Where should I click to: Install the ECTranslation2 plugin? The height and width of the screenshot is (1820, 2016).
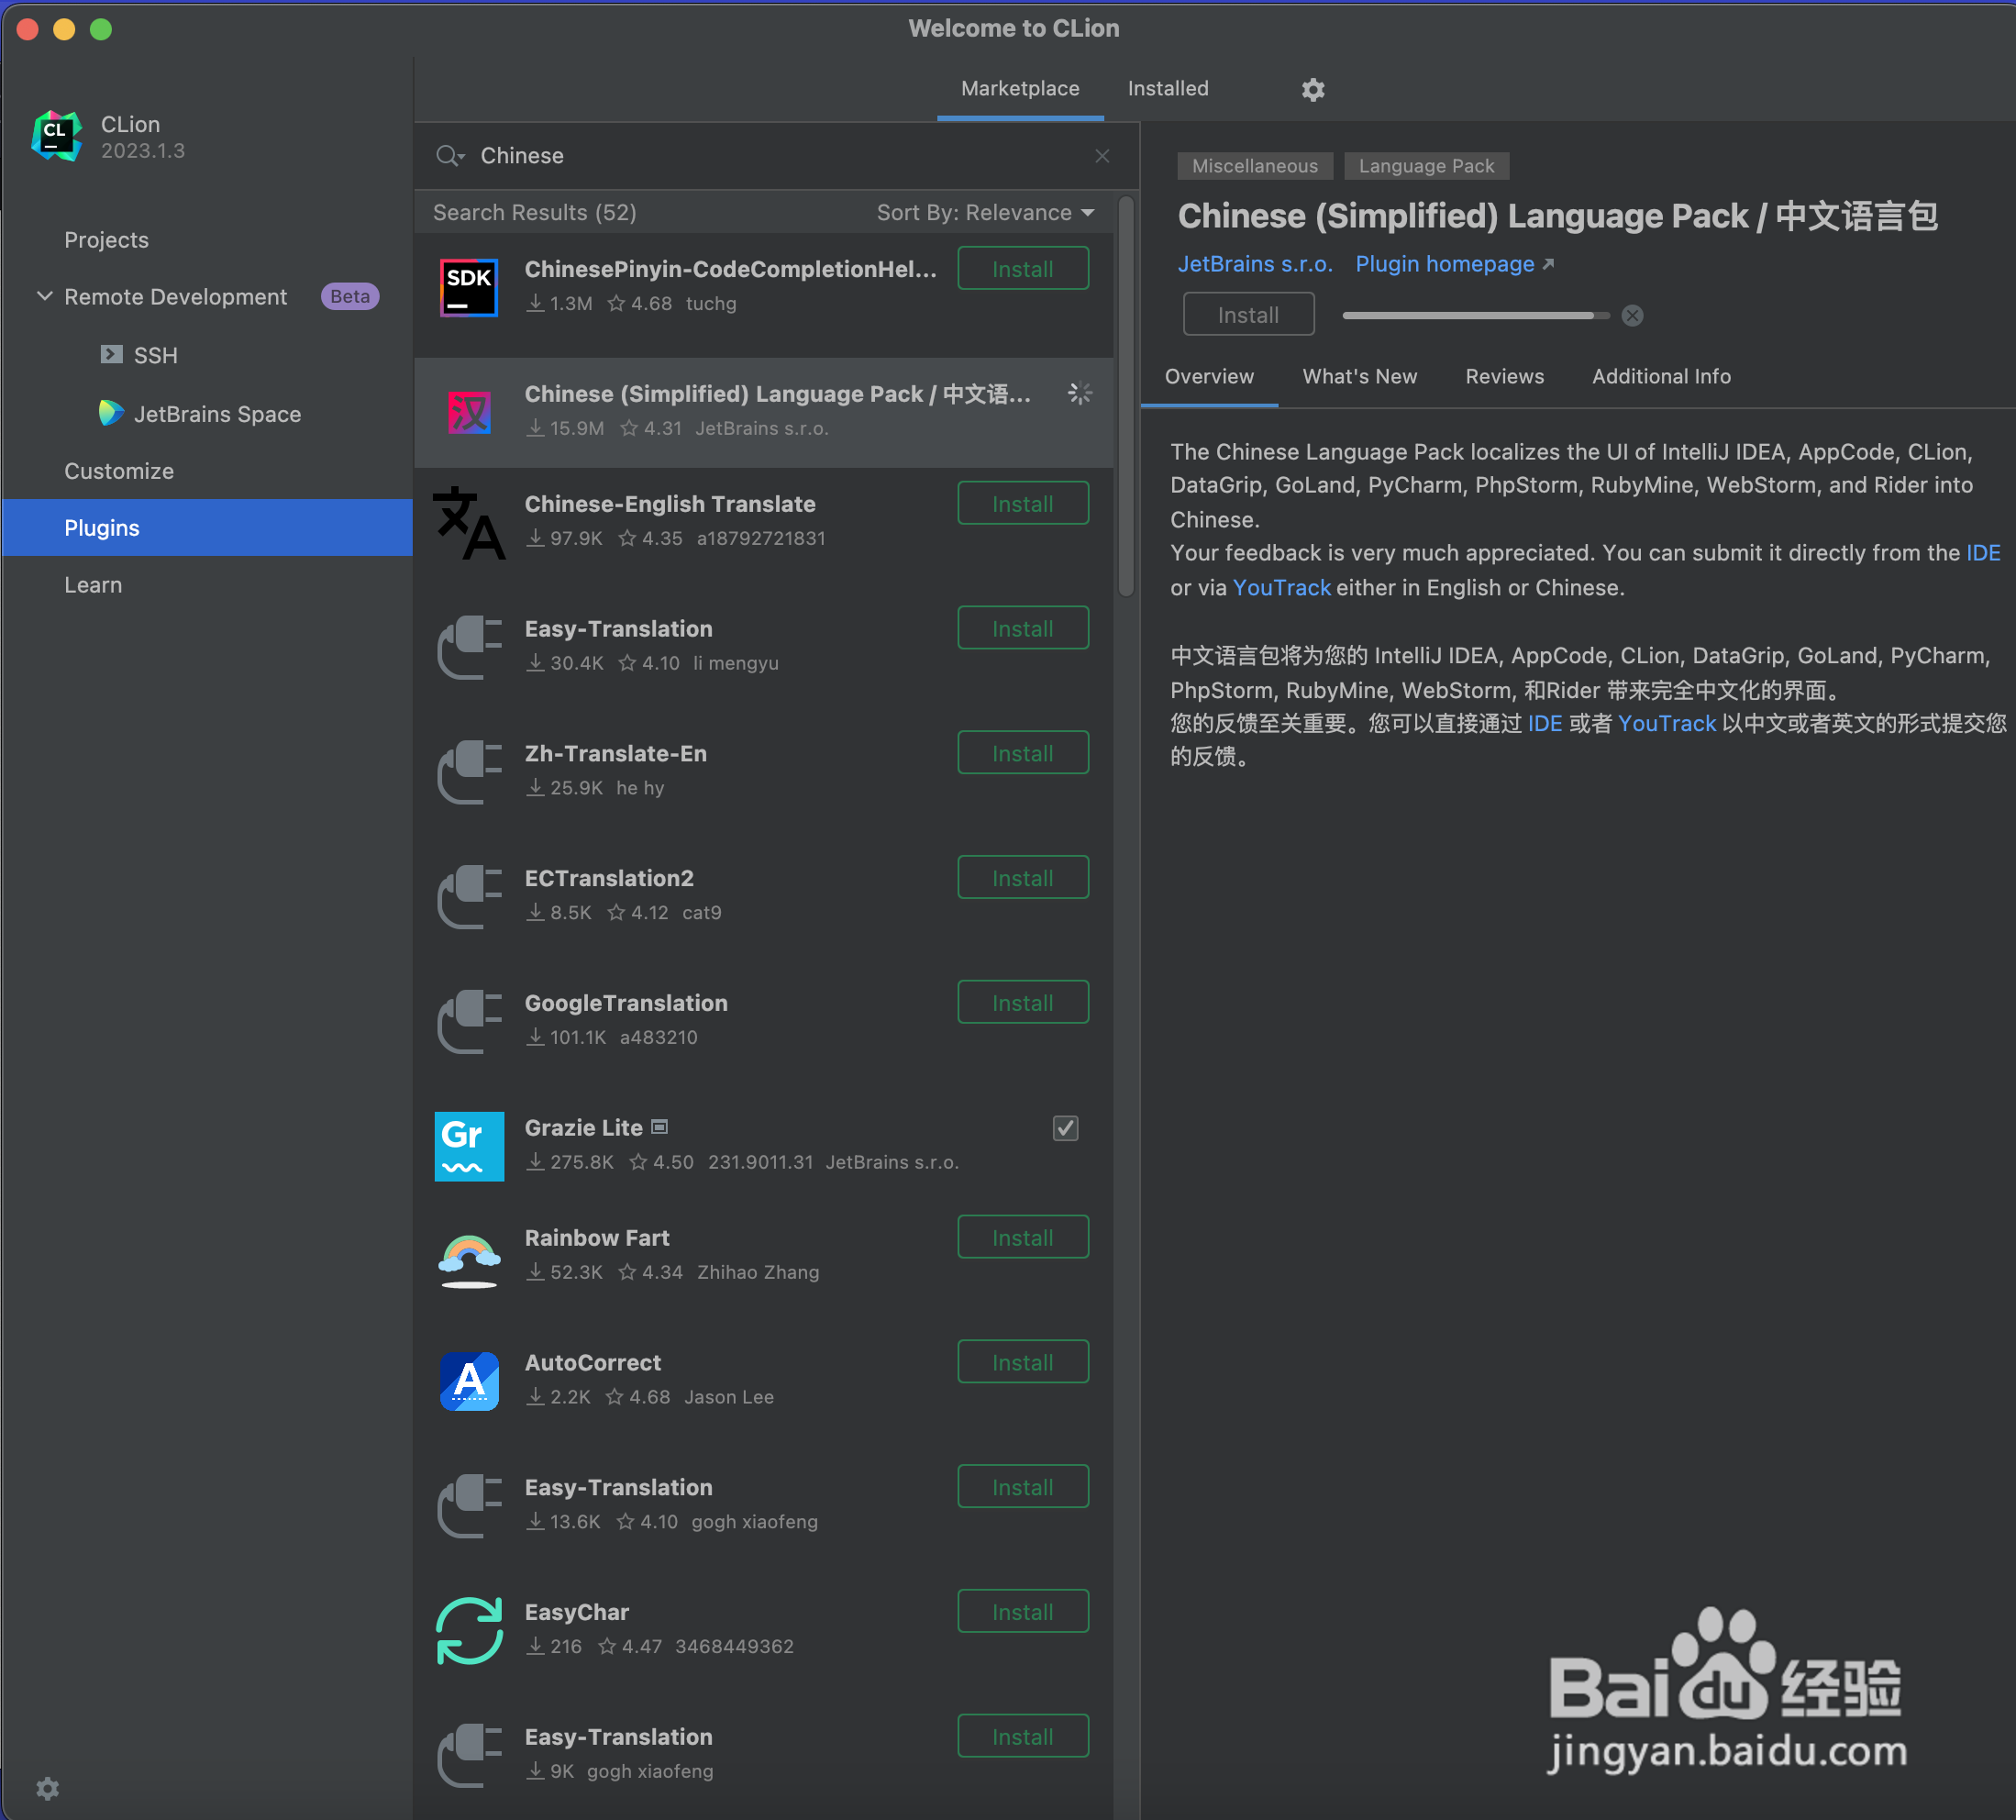click(x=1022, y=878)
